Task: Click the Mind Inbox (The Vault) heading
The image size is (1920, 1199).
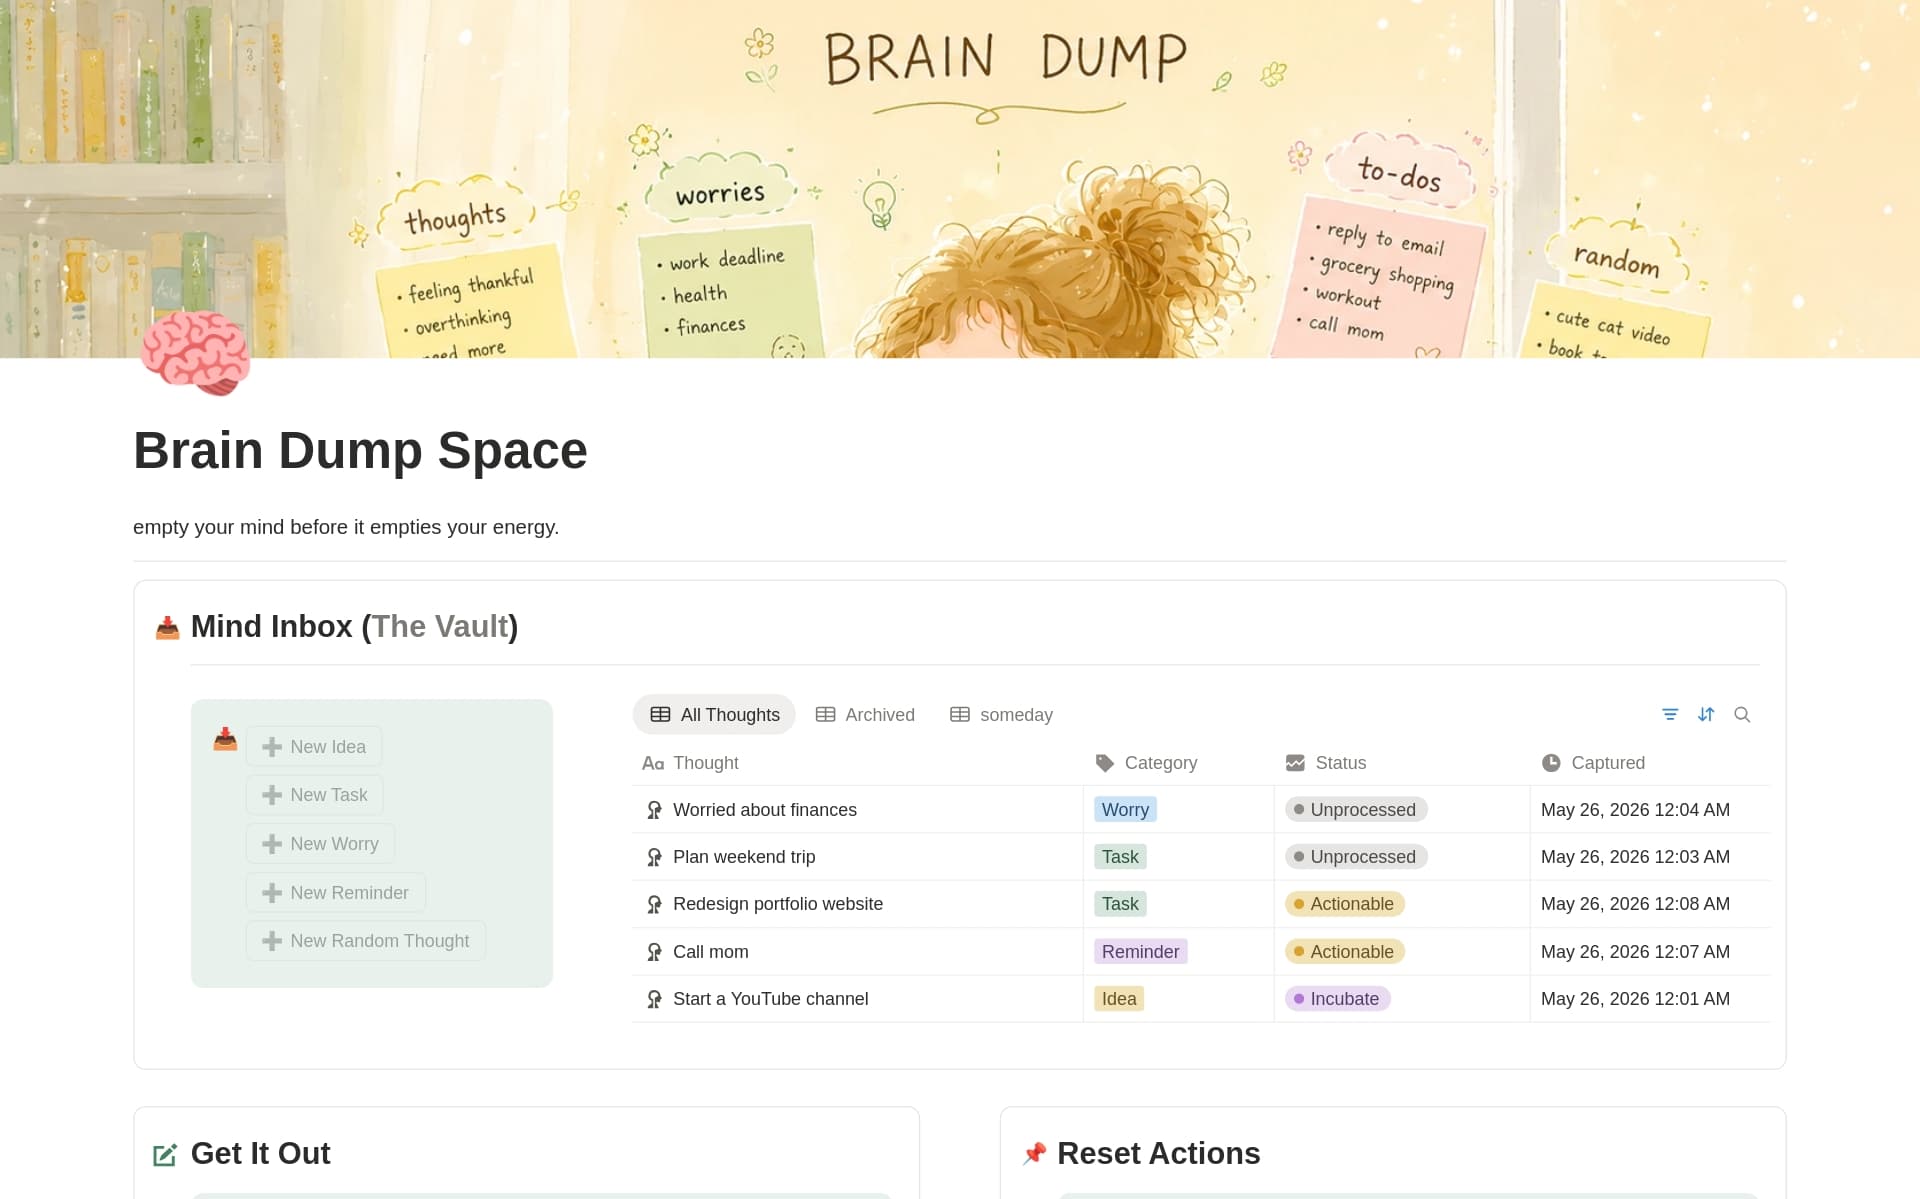Action: click(x=354, y=627)
